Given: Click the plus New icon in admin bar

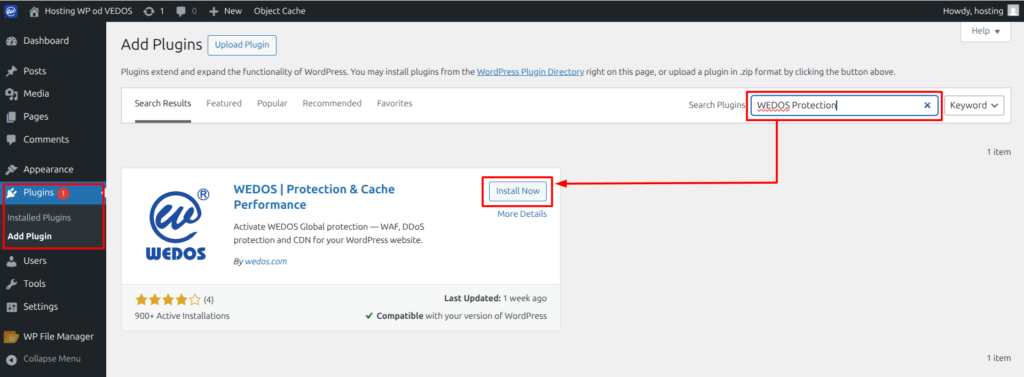Looking at the screenshot, I should (x=213, y=11).
